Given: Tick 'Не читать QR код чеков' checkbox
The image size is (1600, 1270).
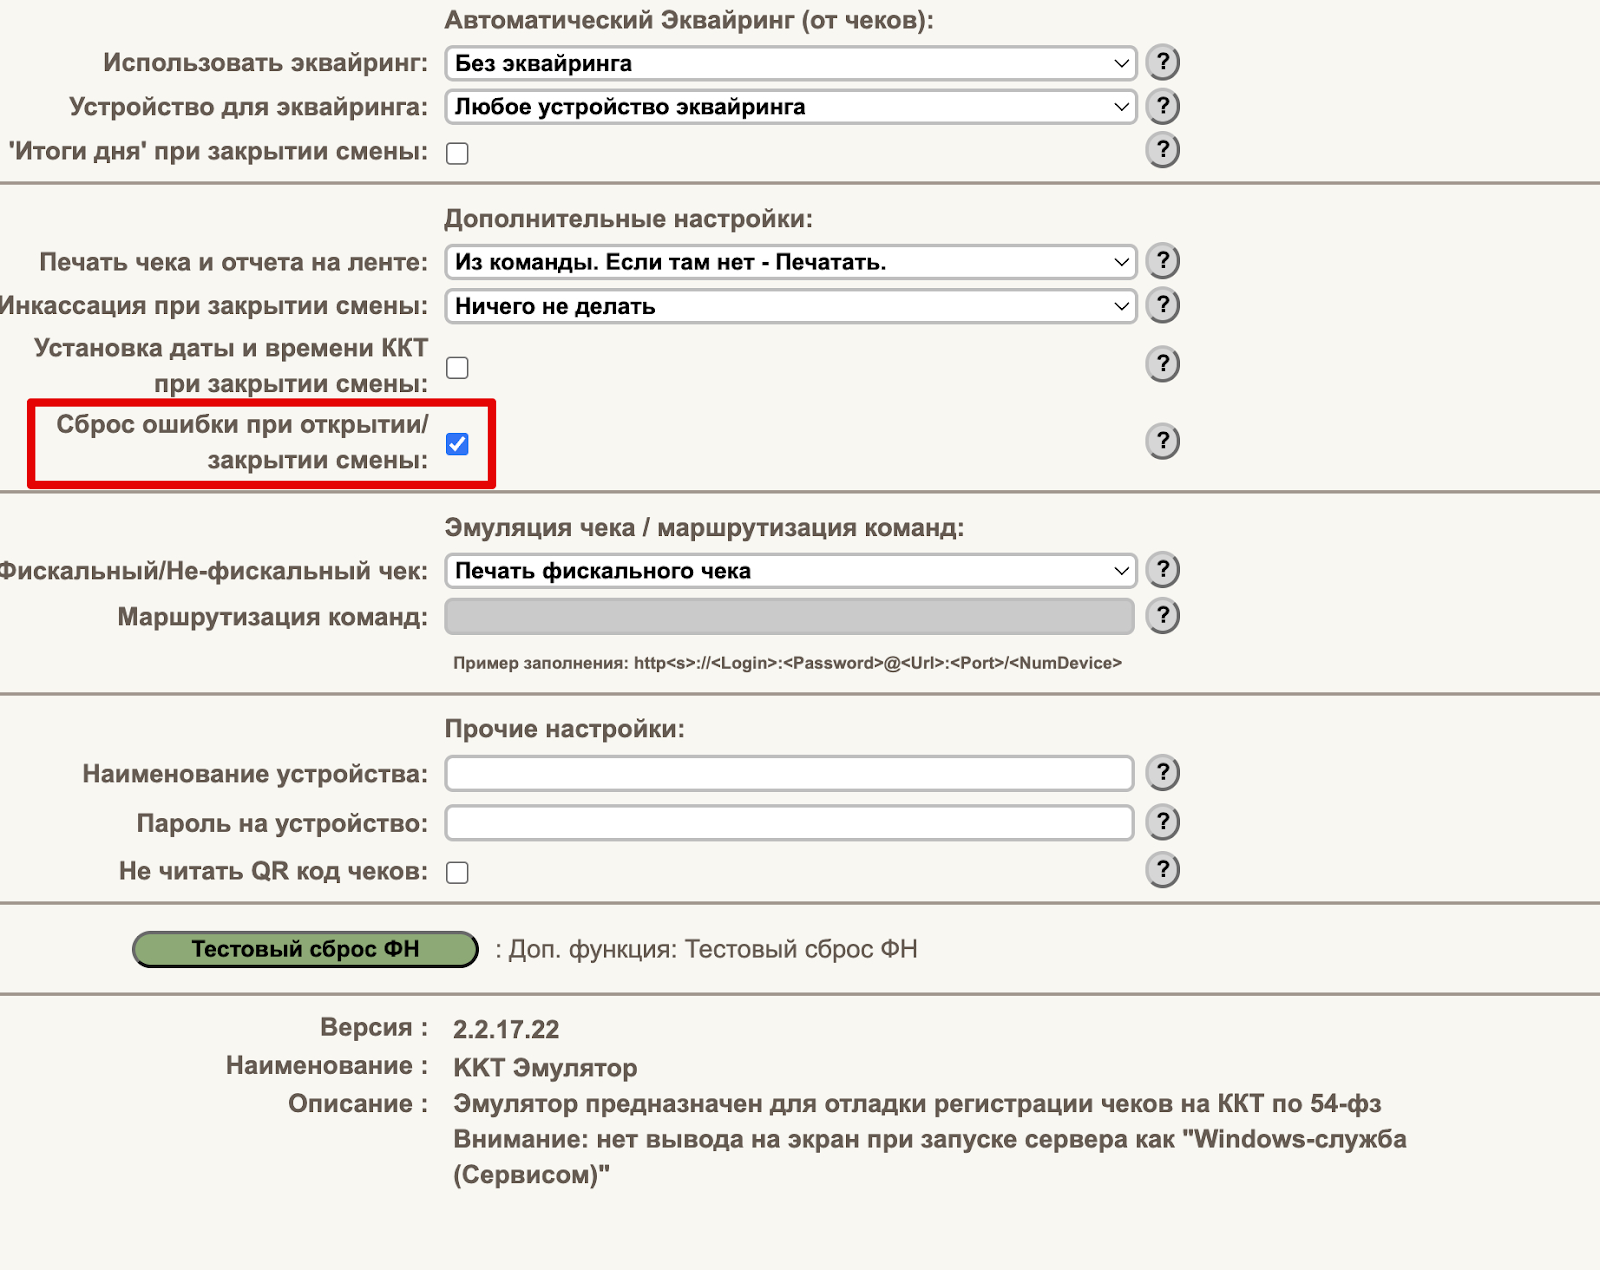Looking at the screenshot, I should (x=457, y=872).
